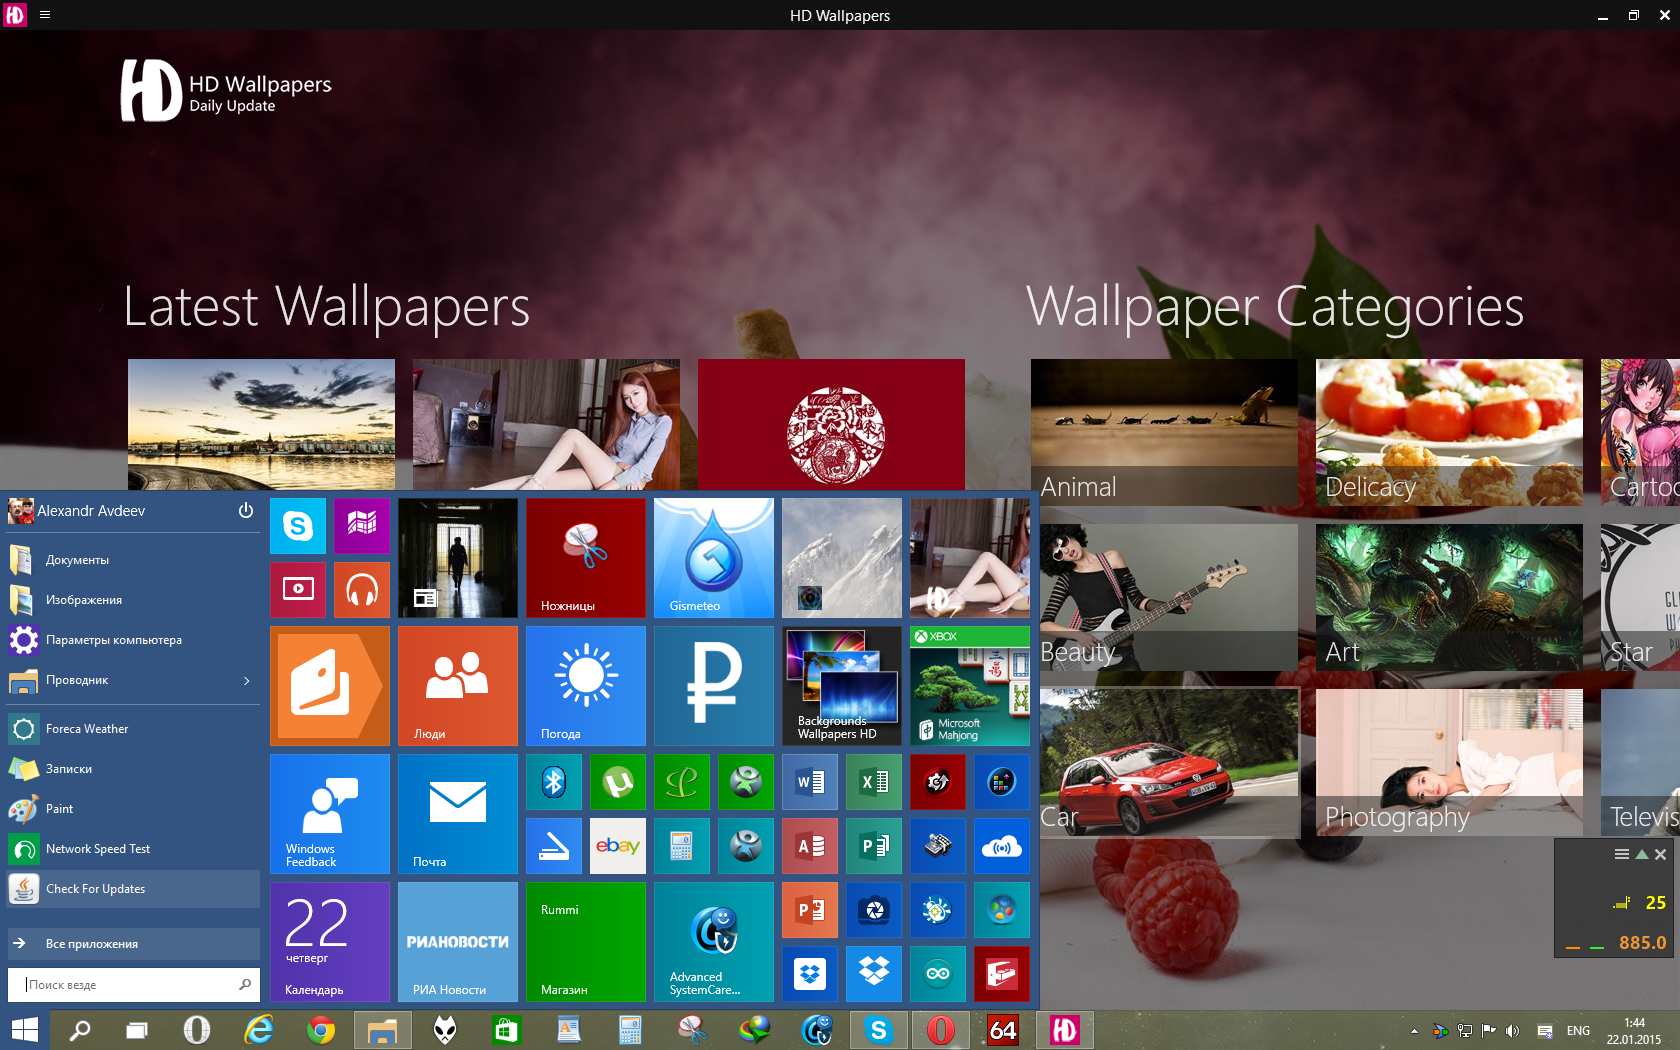Switch input language ENG in tray
The width and height of the screenshot is (1680, 1050).
(x=1578, y=1031)
